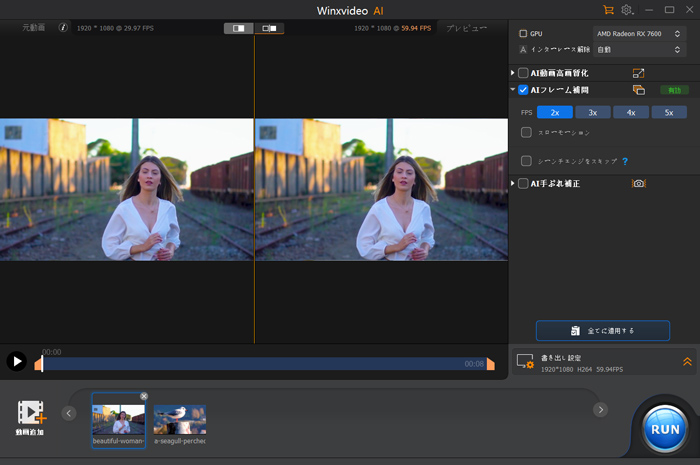This screenshot has width=700, height=465.
Task: Click the blue RUN button
Action: 665,429
